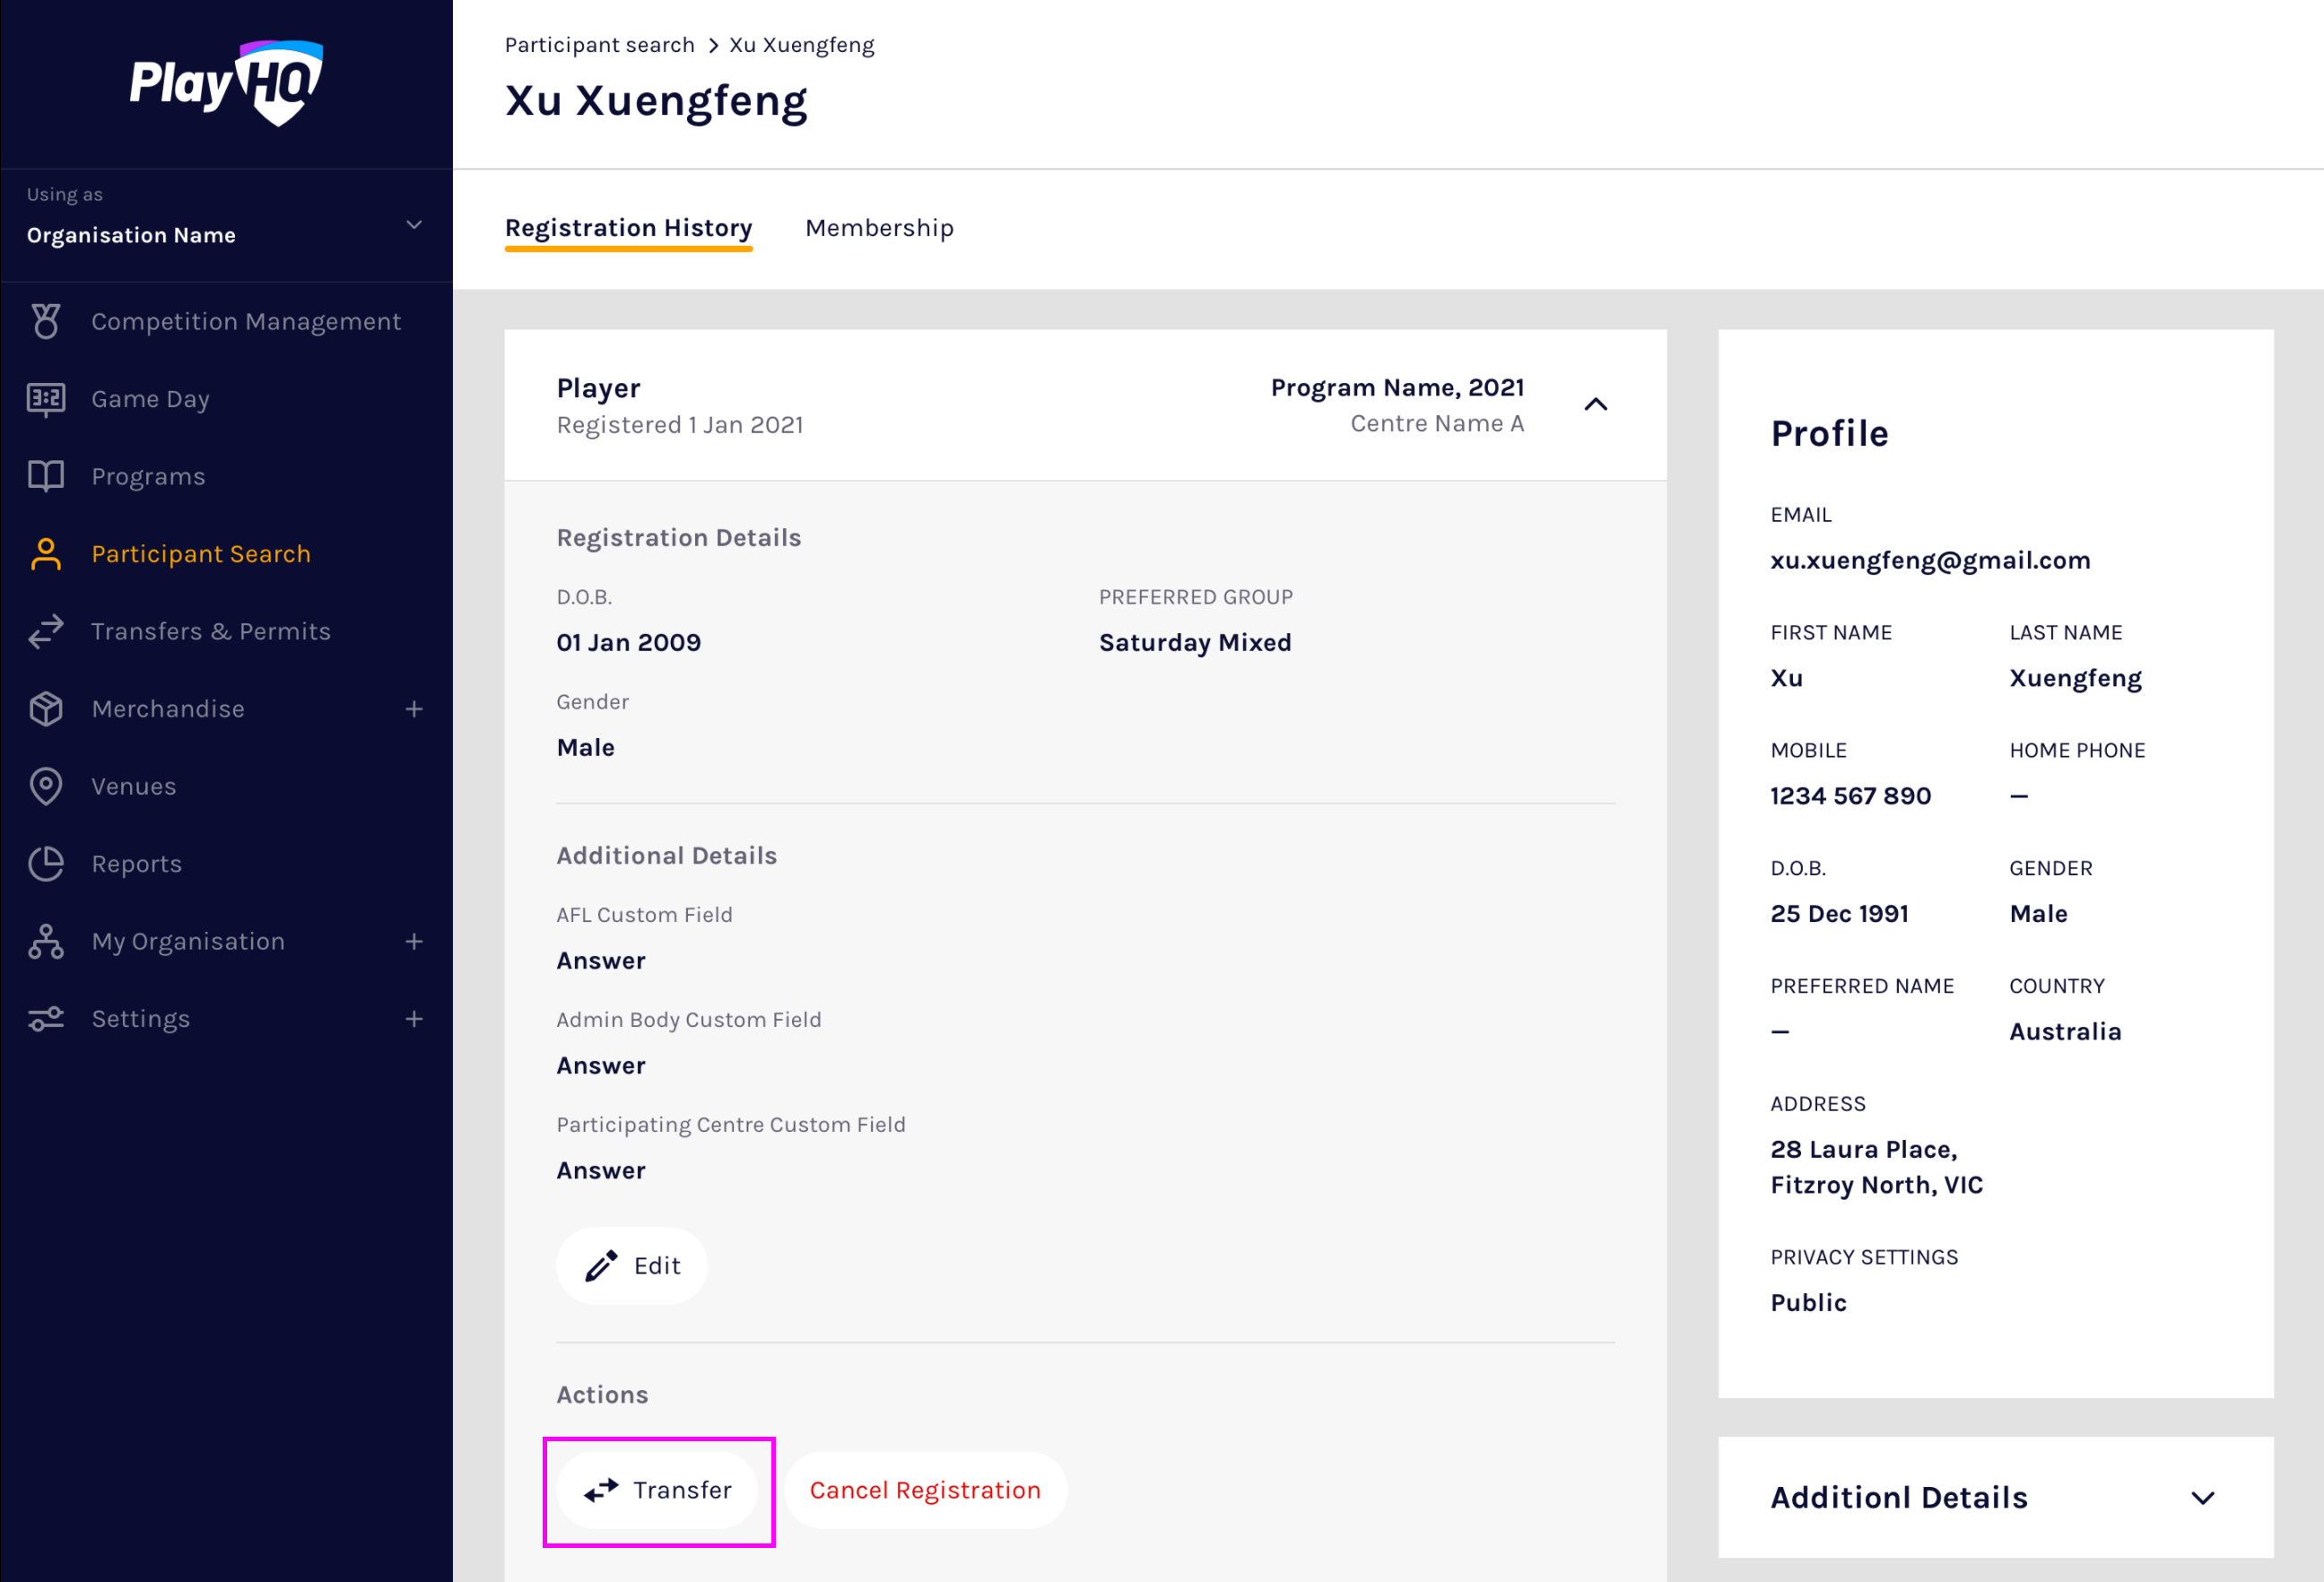Click the Transfer button
Viewport: 2324px width, 1582px height.
click(x=658, y=1490)
